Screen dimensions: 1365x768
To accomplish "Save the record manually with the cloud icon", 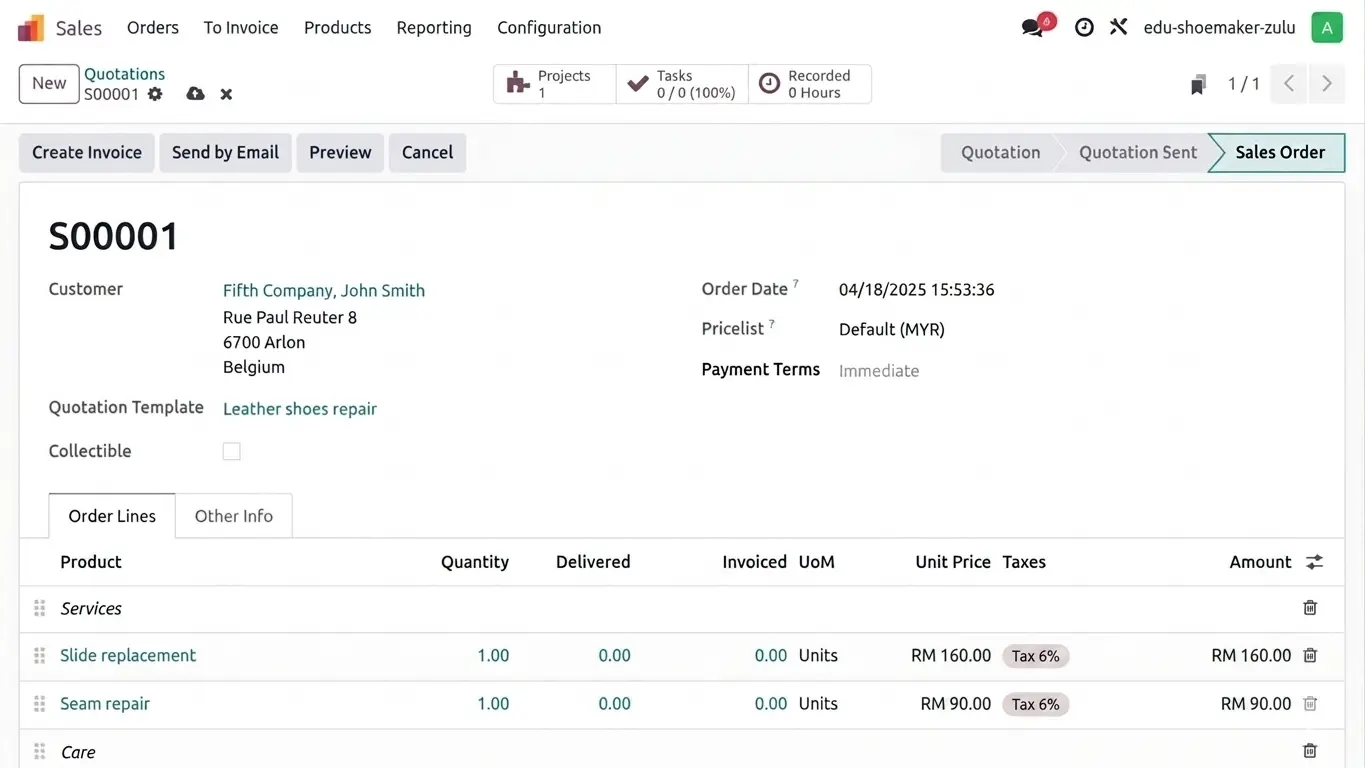I will point(196,94).
